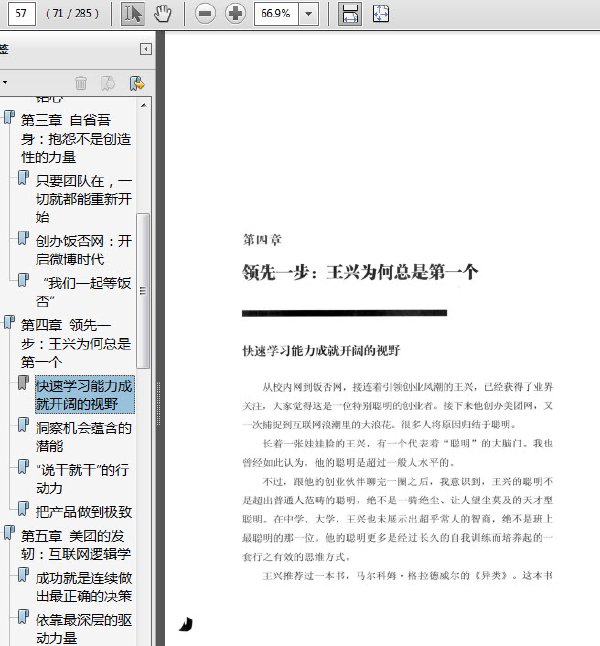Open bookmark 洞察机会蕴含的潜能
The width and height of the screenshot is (600, 646).
84,437
